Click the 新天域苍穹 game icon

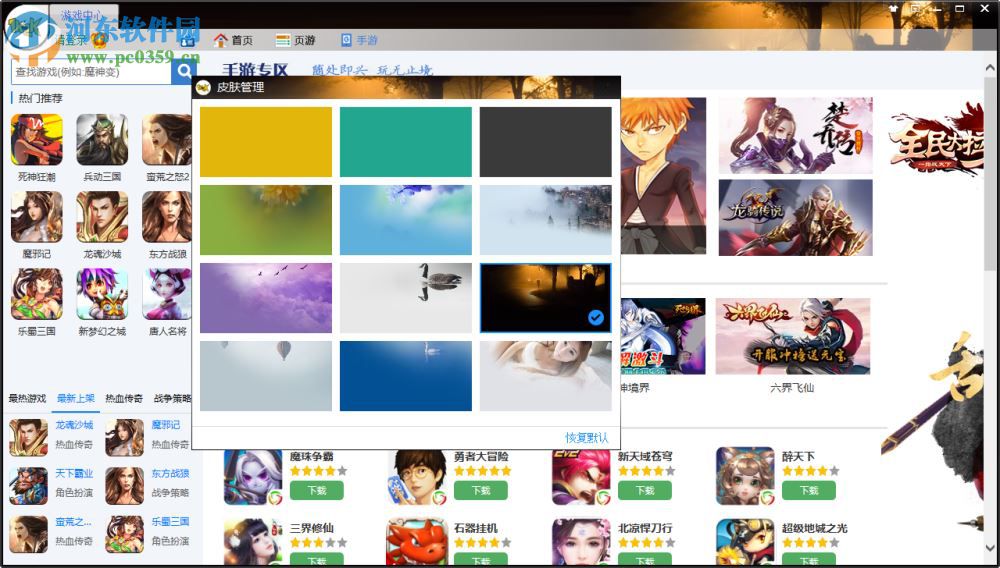(x=581, y=477)
